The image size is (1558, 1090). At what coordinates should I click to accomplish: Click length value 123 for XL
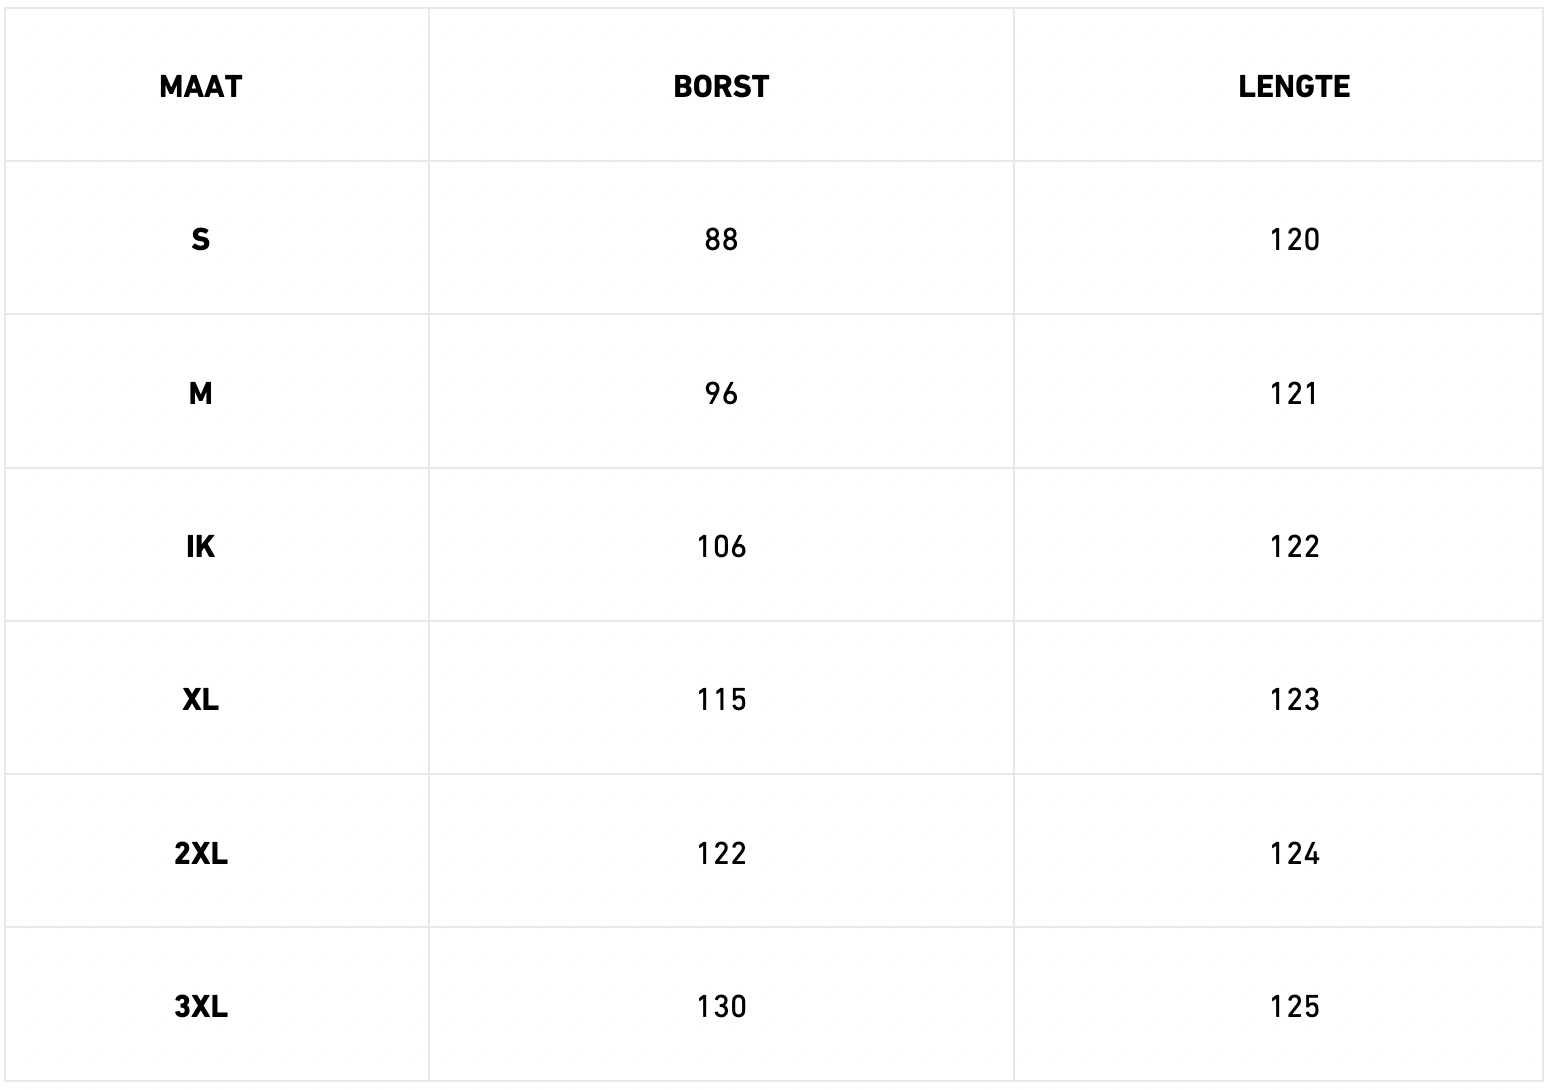click(1294, 700)
